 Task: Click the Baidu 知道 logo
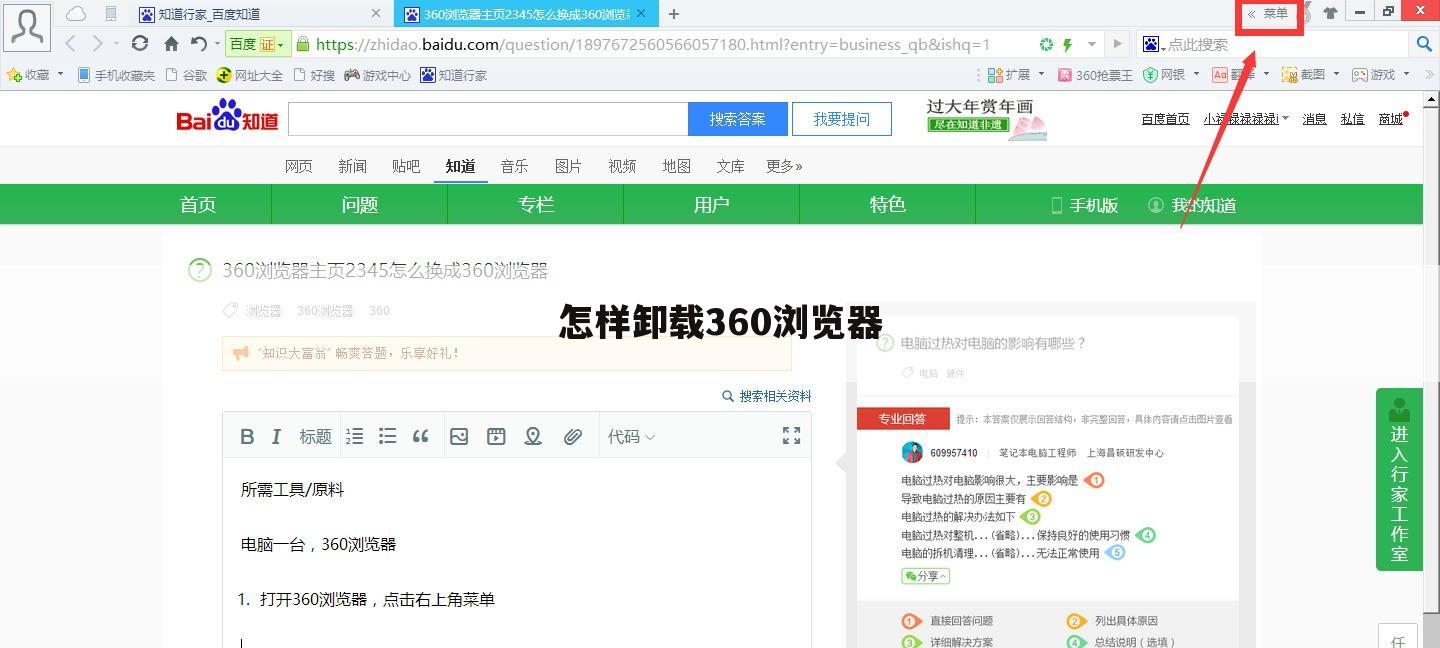[x=228, y=116]
